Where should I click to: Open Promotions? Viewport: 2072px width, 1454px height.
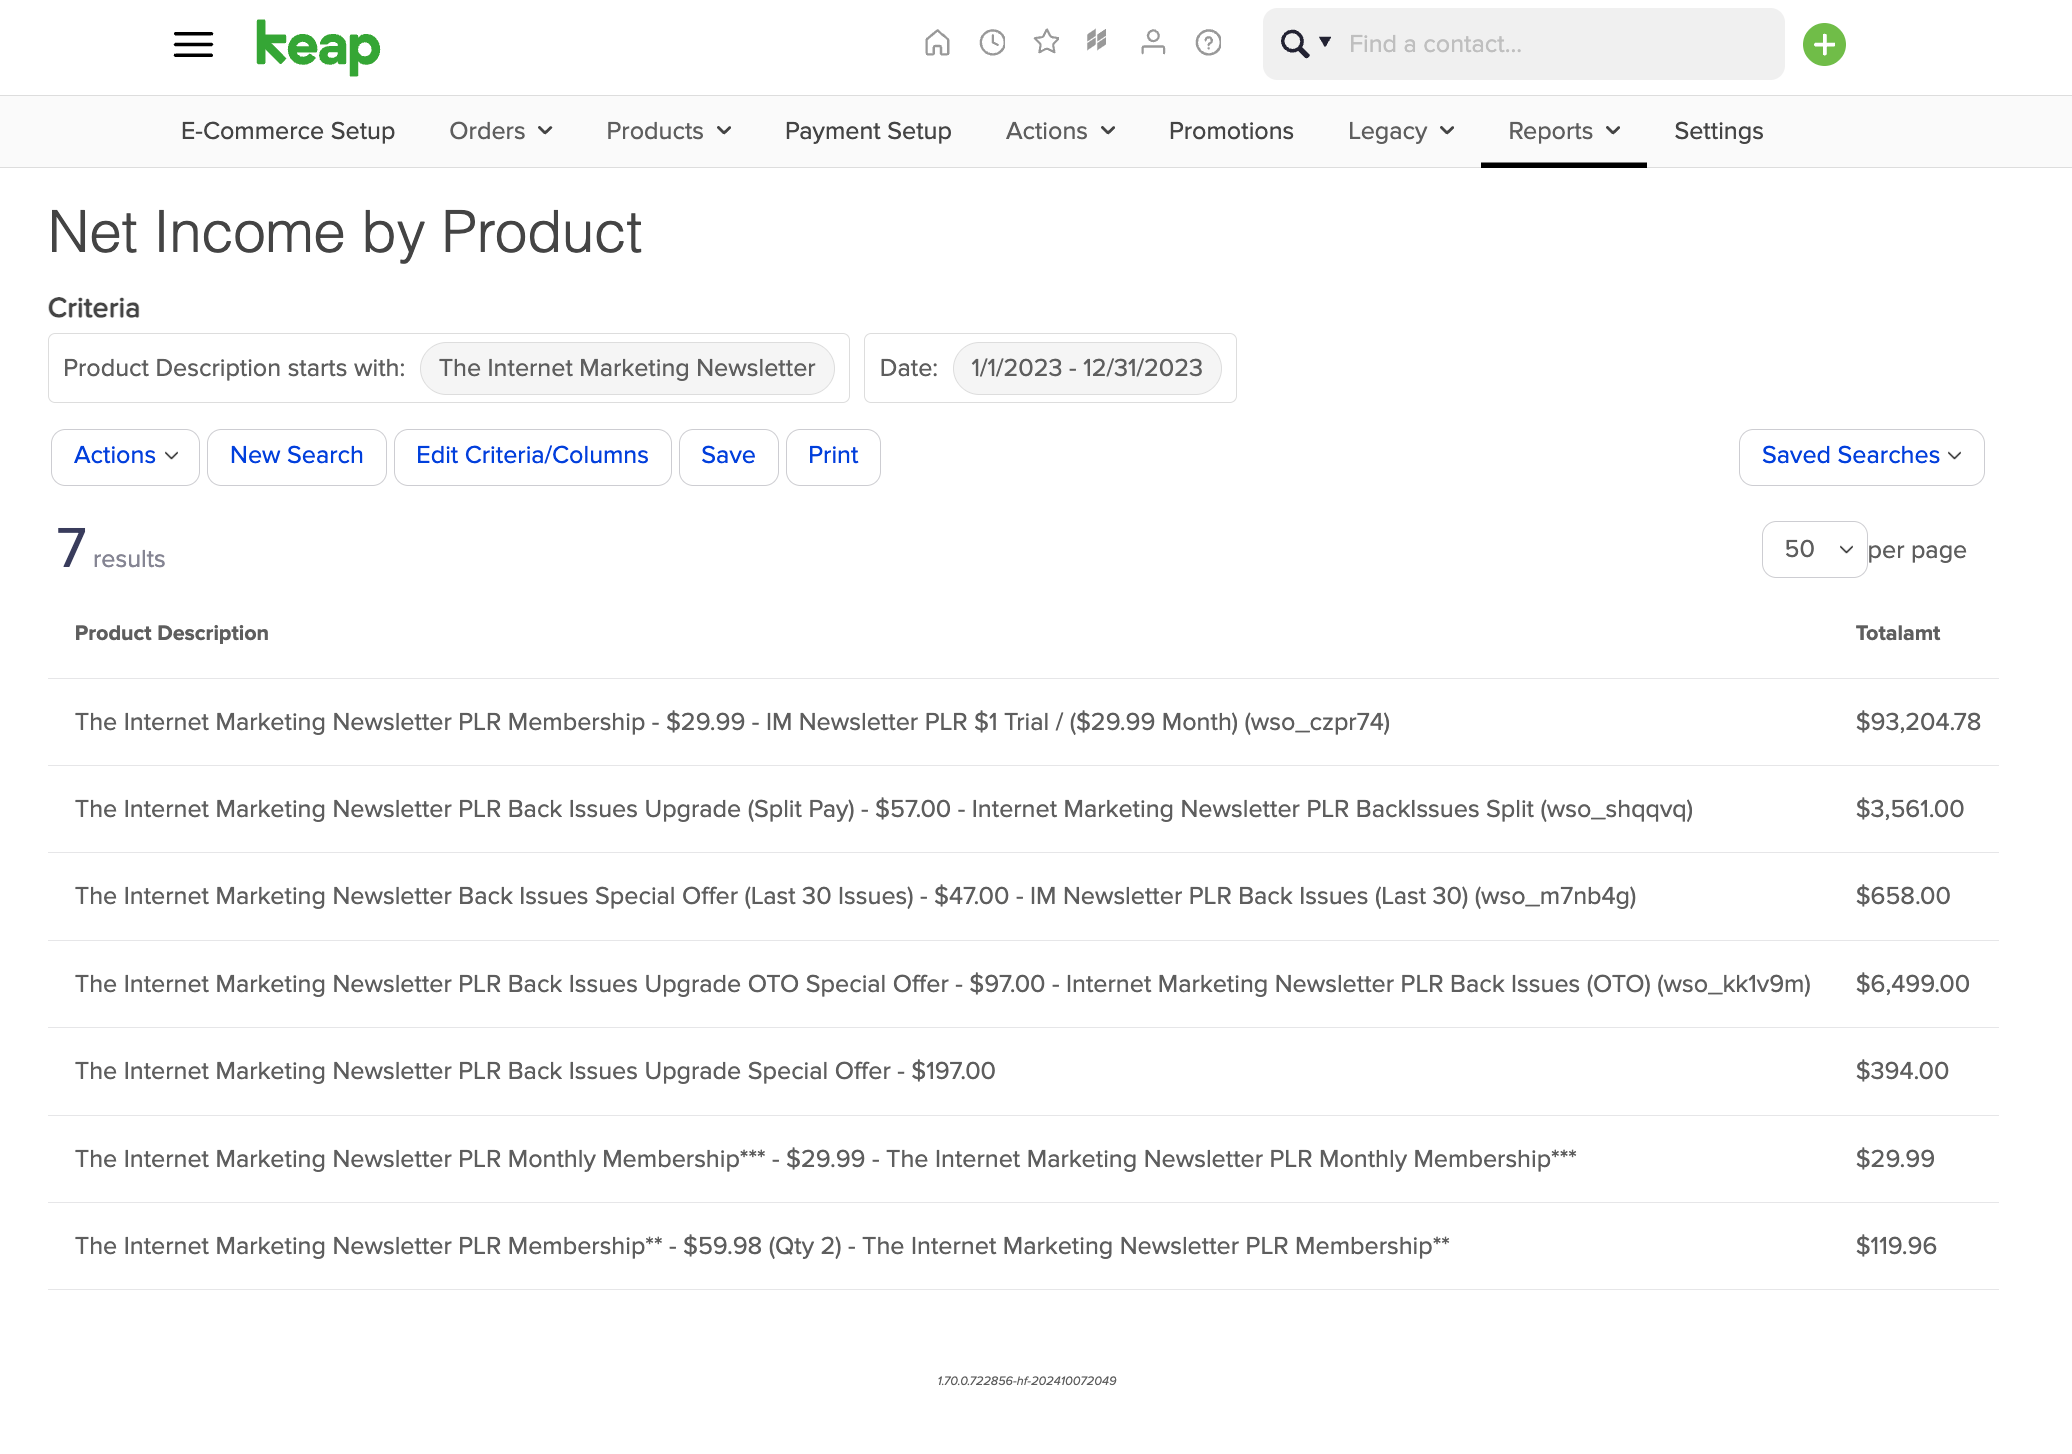coord(1231,131)
